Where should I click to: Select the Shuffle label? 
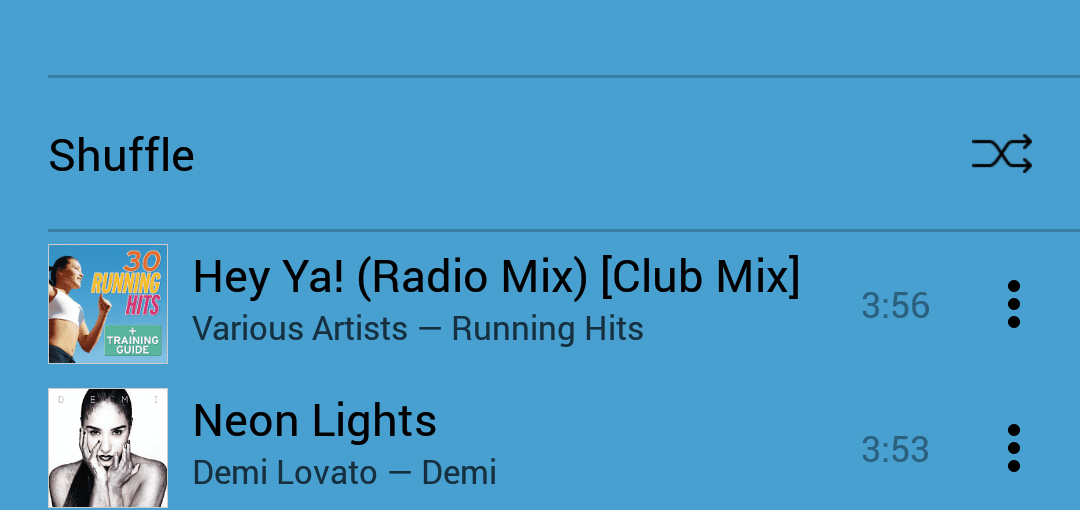121,155
